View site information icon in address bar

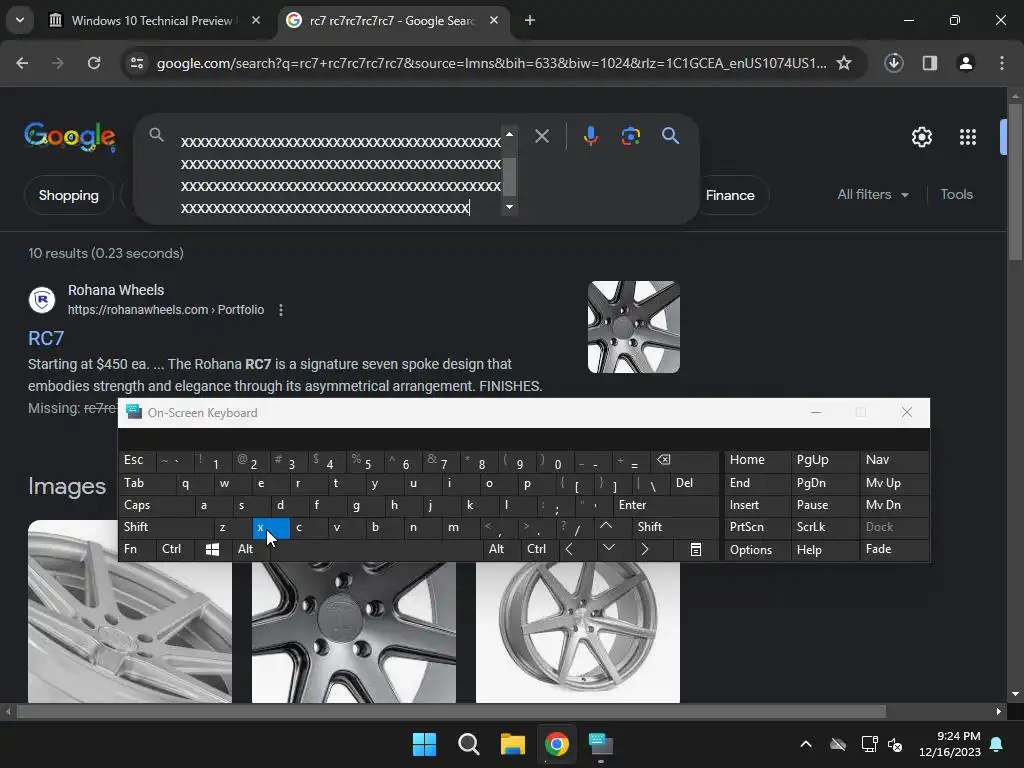tap(136, 63)
